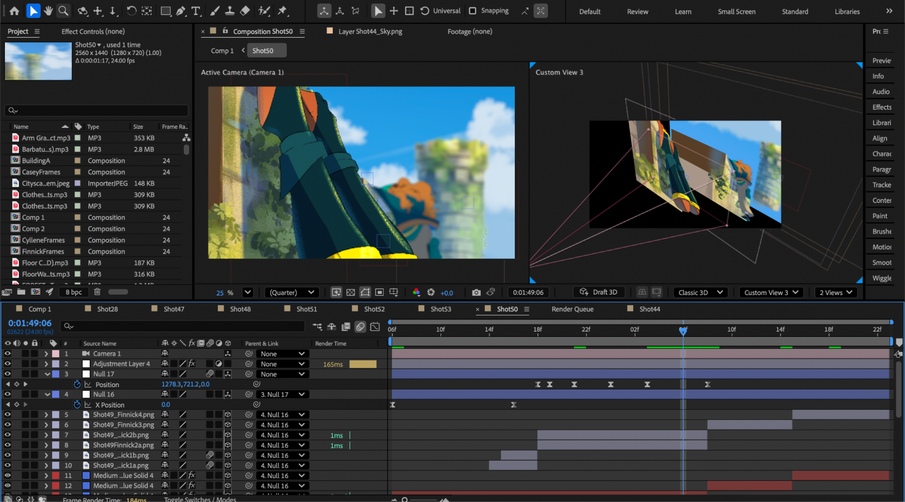905x502 pixels.
Task: Click the Draft 3D button
Action: (599, 293)
